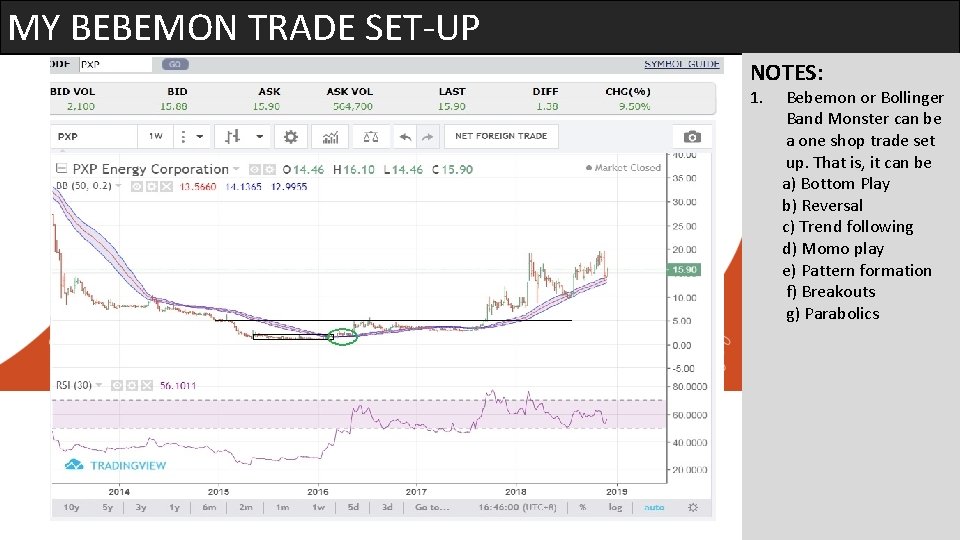Image resolution: width=960 pixels, height=540 pixels.
Task: Redo chart action arrow
Action: click(x=427, y=137)
